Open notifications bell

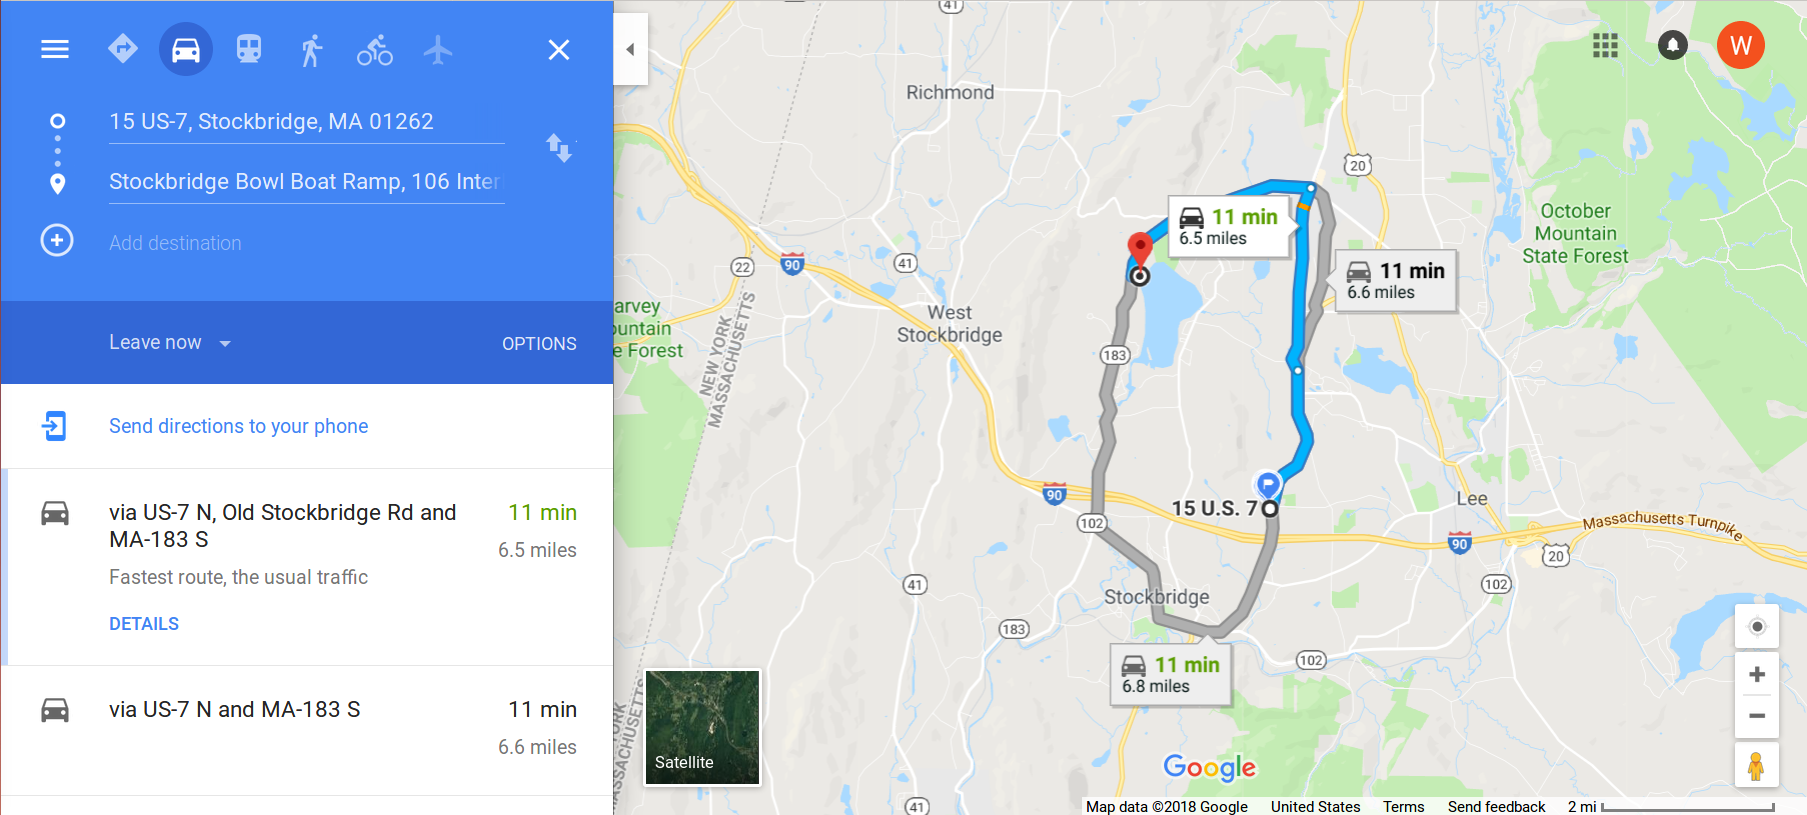point(1673,45)
